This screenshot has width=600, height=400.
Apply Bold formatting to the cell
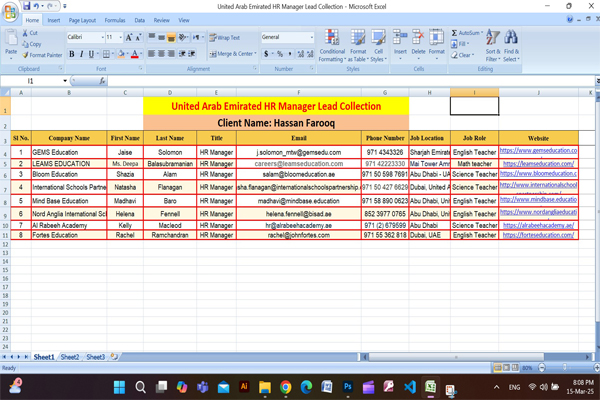coord(70,54)
